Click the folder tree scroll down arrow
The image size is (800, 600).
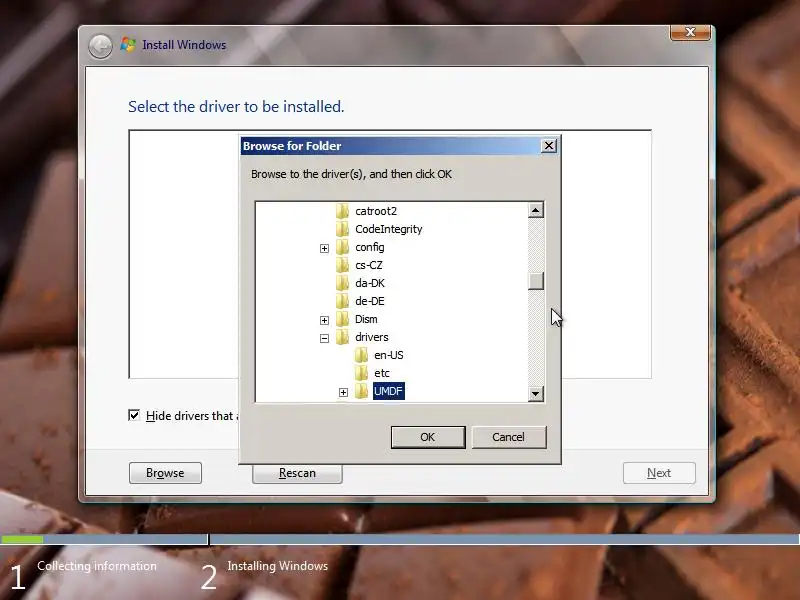tap(536, 393)
